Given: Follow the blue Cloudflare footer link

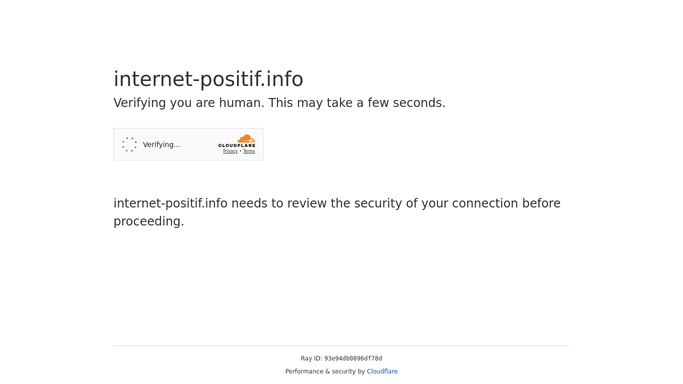Looking at the screenshot, I should click(x=382, y=371).
